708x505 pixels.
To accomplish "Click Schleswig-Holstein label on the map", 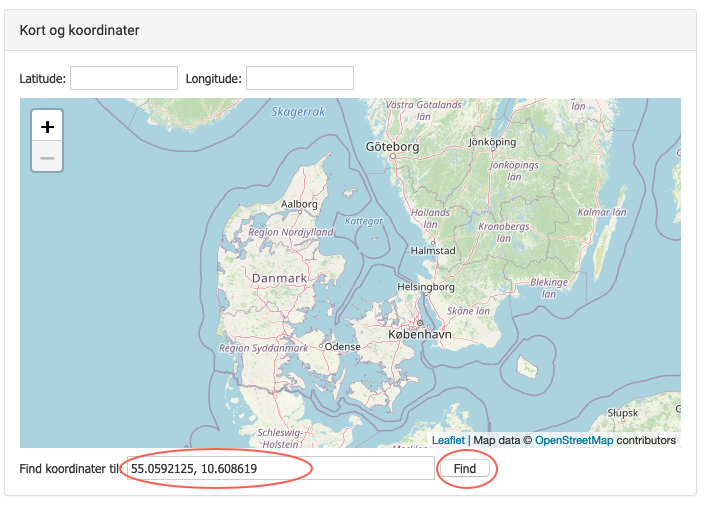I will tap(280, 438).
